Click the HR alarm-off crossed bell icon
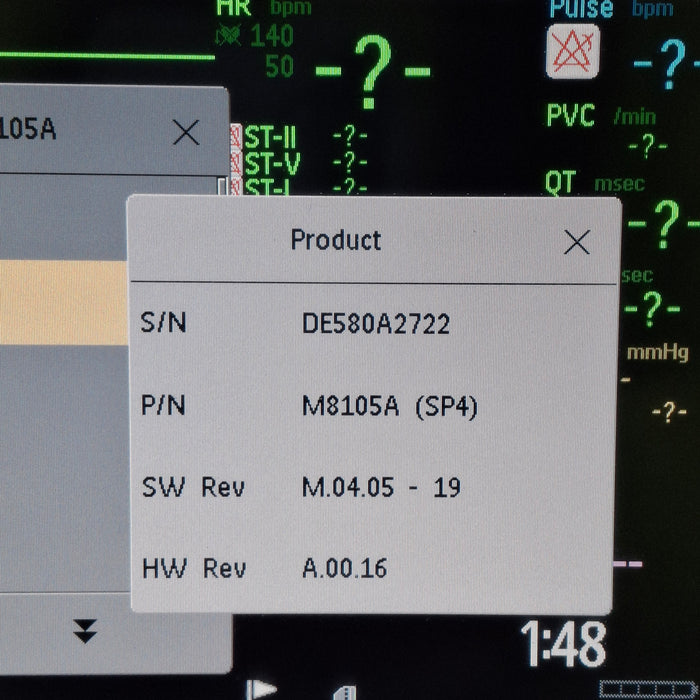This screenshot has width=700, height=700. point(228,37)
